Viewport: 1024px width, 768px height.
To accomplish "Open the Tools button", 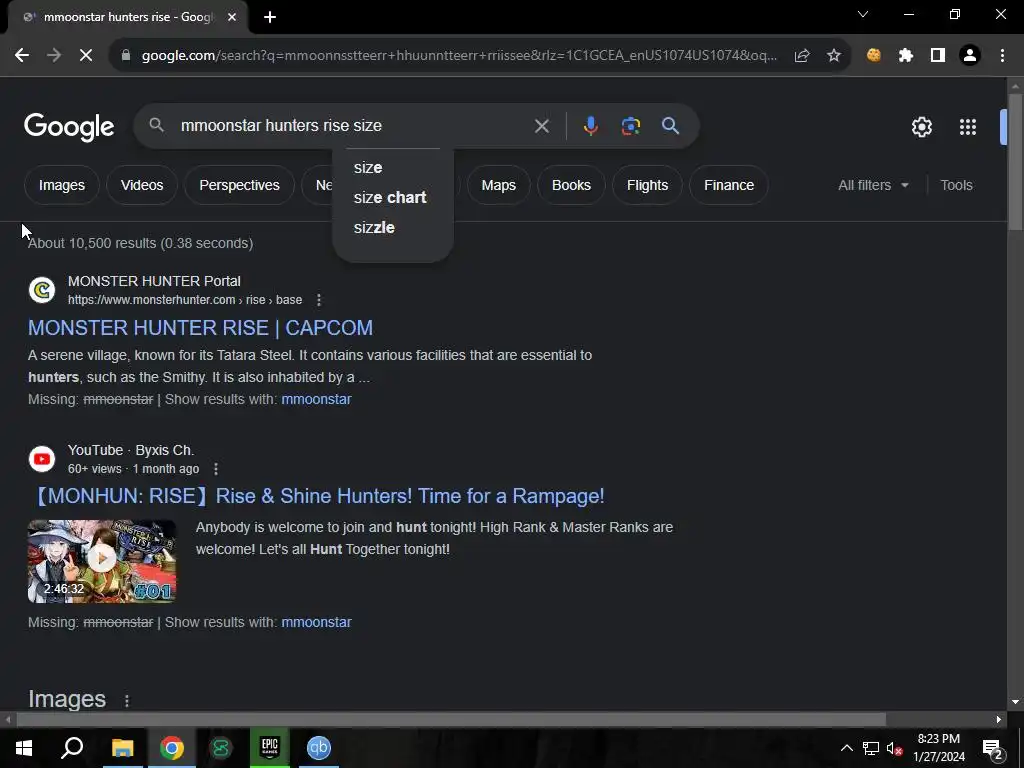I will tap(956, 185).
